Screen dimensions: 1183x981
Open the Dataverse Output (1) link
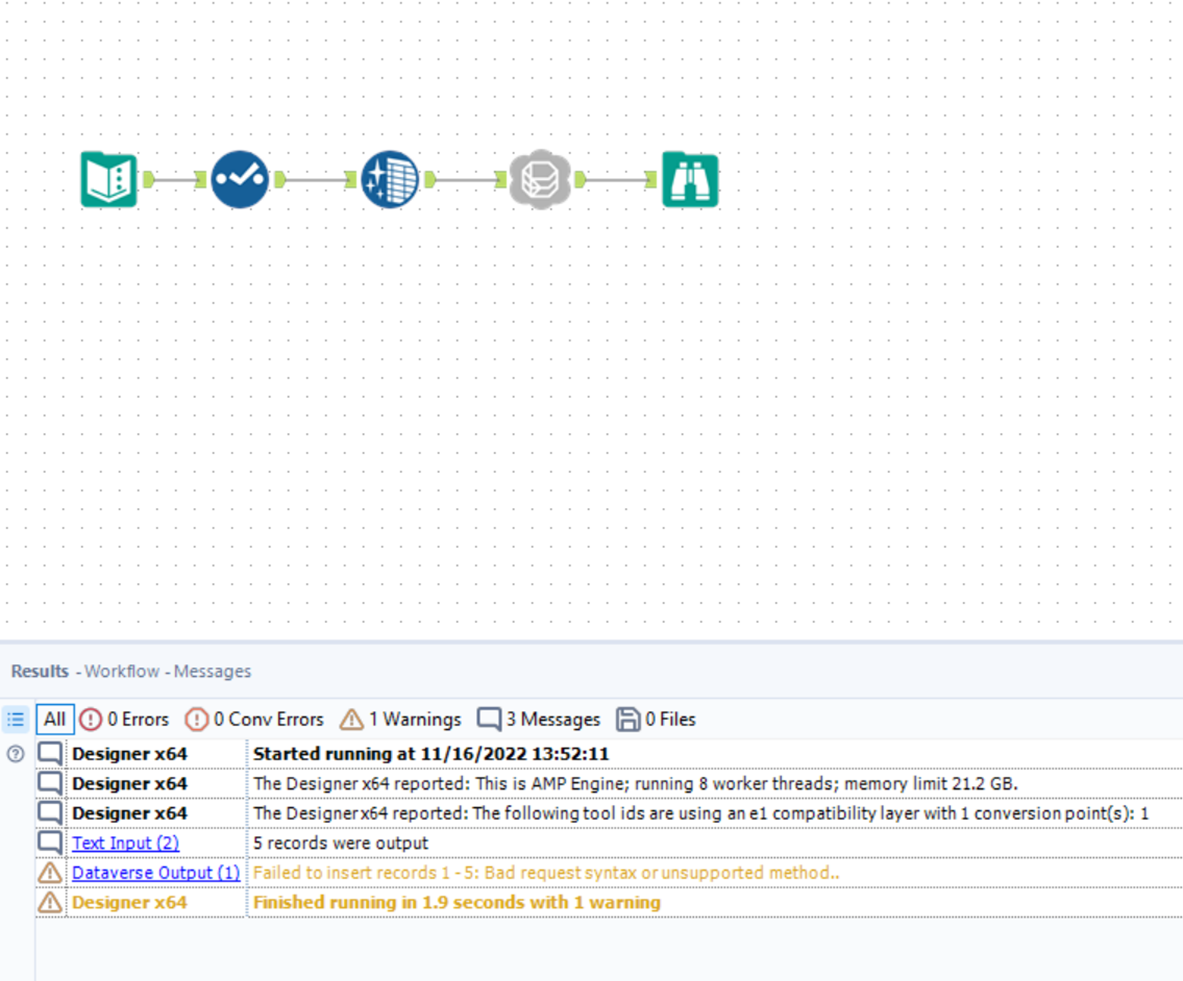pos(155,872)
